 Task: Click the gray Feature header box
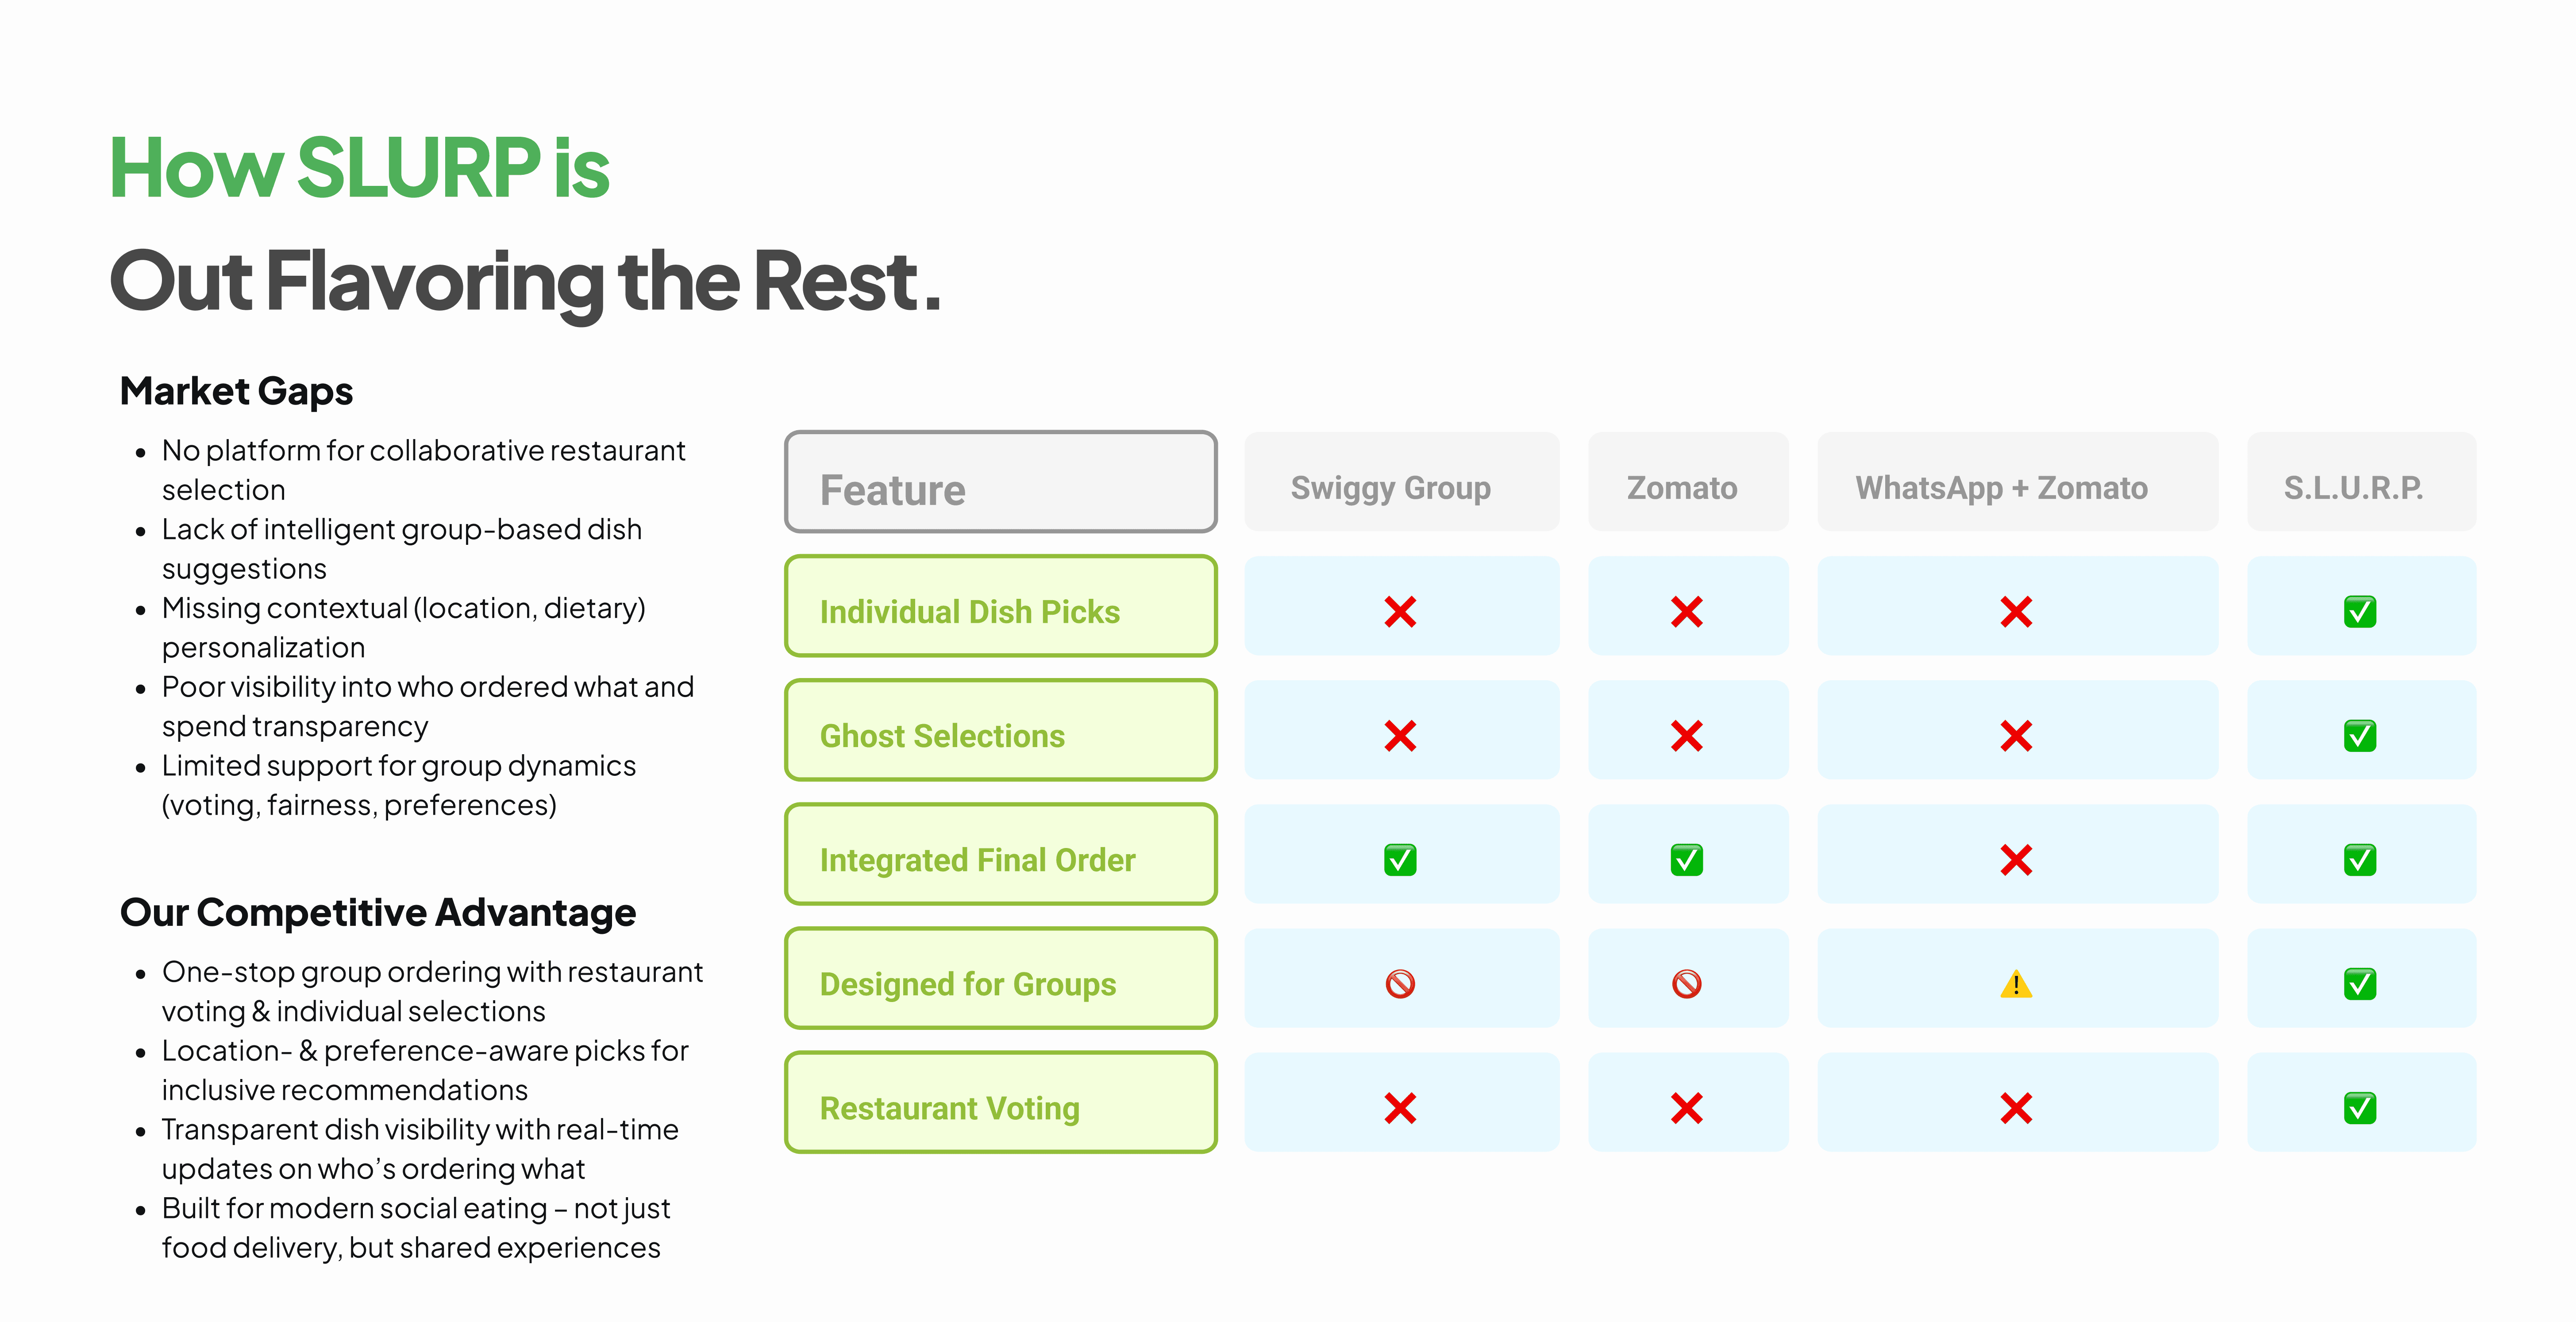pyautogui.click(x=1001, y=482)
